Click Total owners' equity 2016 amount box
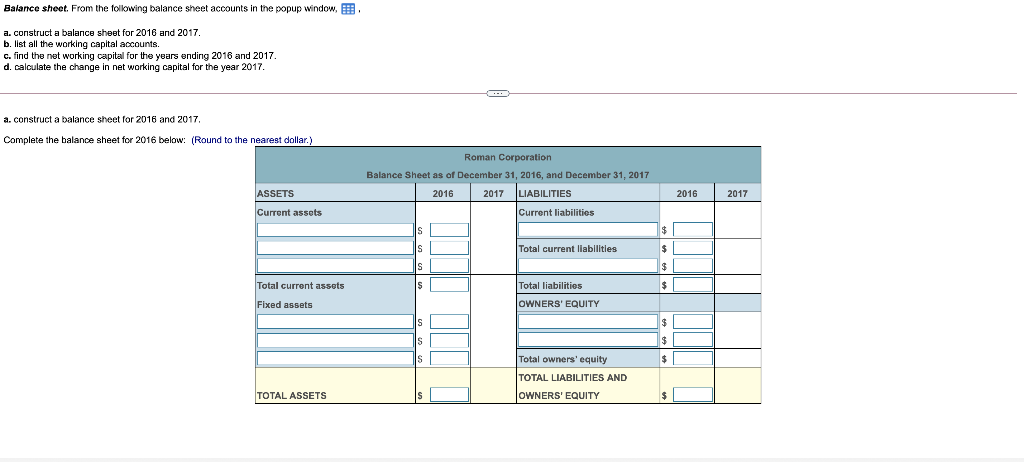This screenshot has width=1024, height=462. tap(693, 358)
